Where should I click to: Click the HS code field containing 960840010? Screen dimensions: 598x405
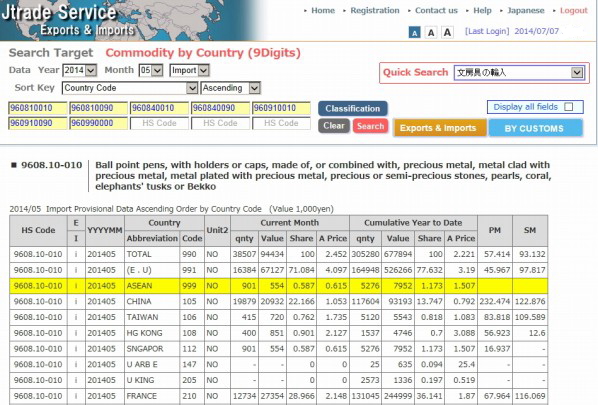point(159,108)
